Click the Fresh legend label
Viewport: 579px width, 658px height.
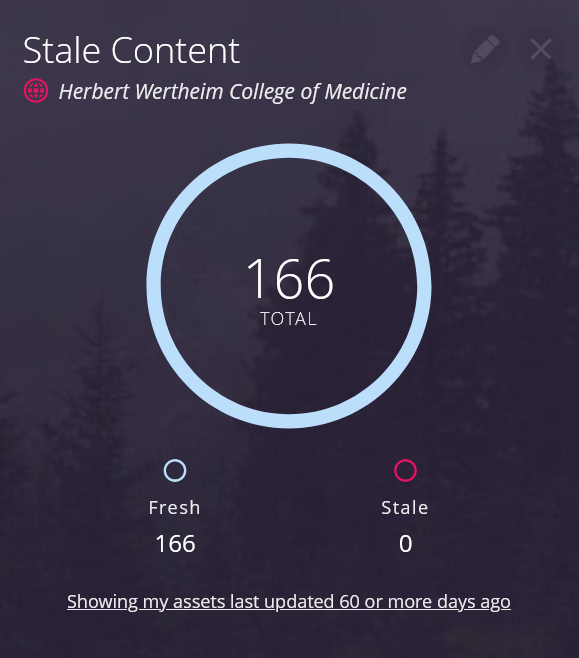pos(175,507)
